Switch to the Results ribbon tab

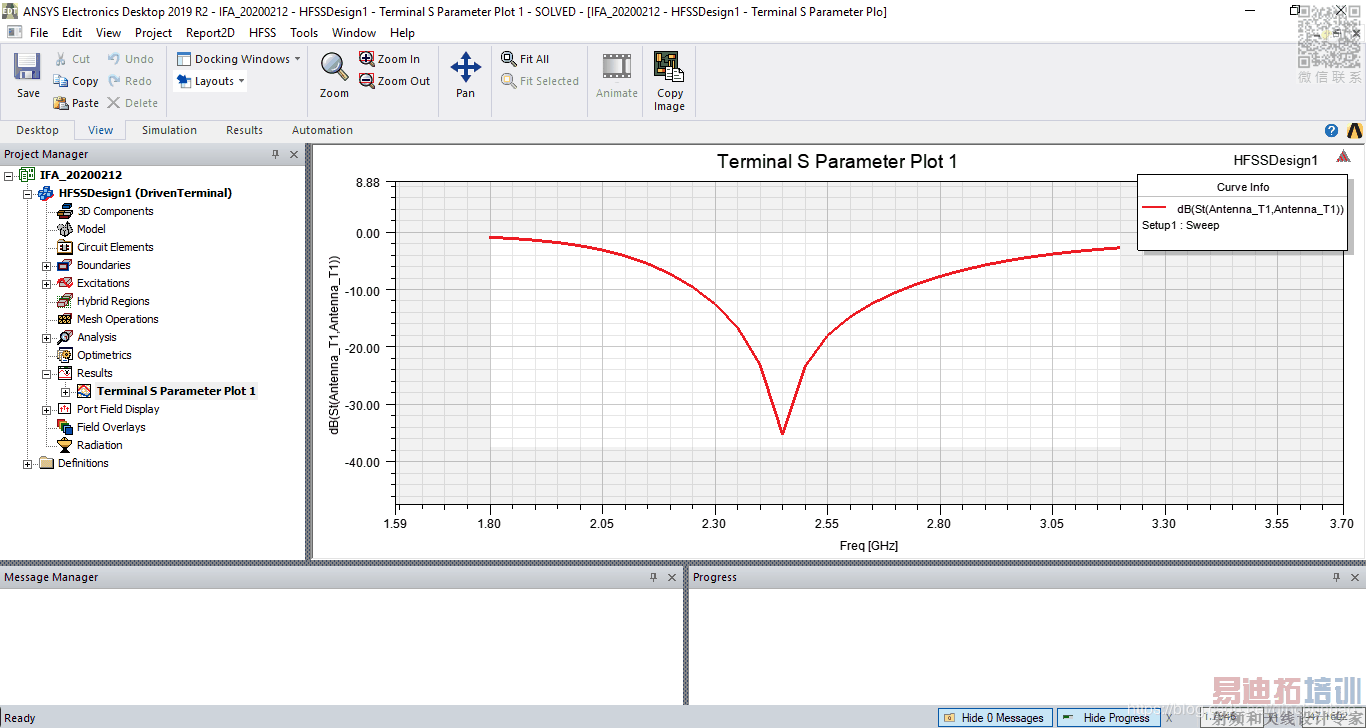point(244,130)
